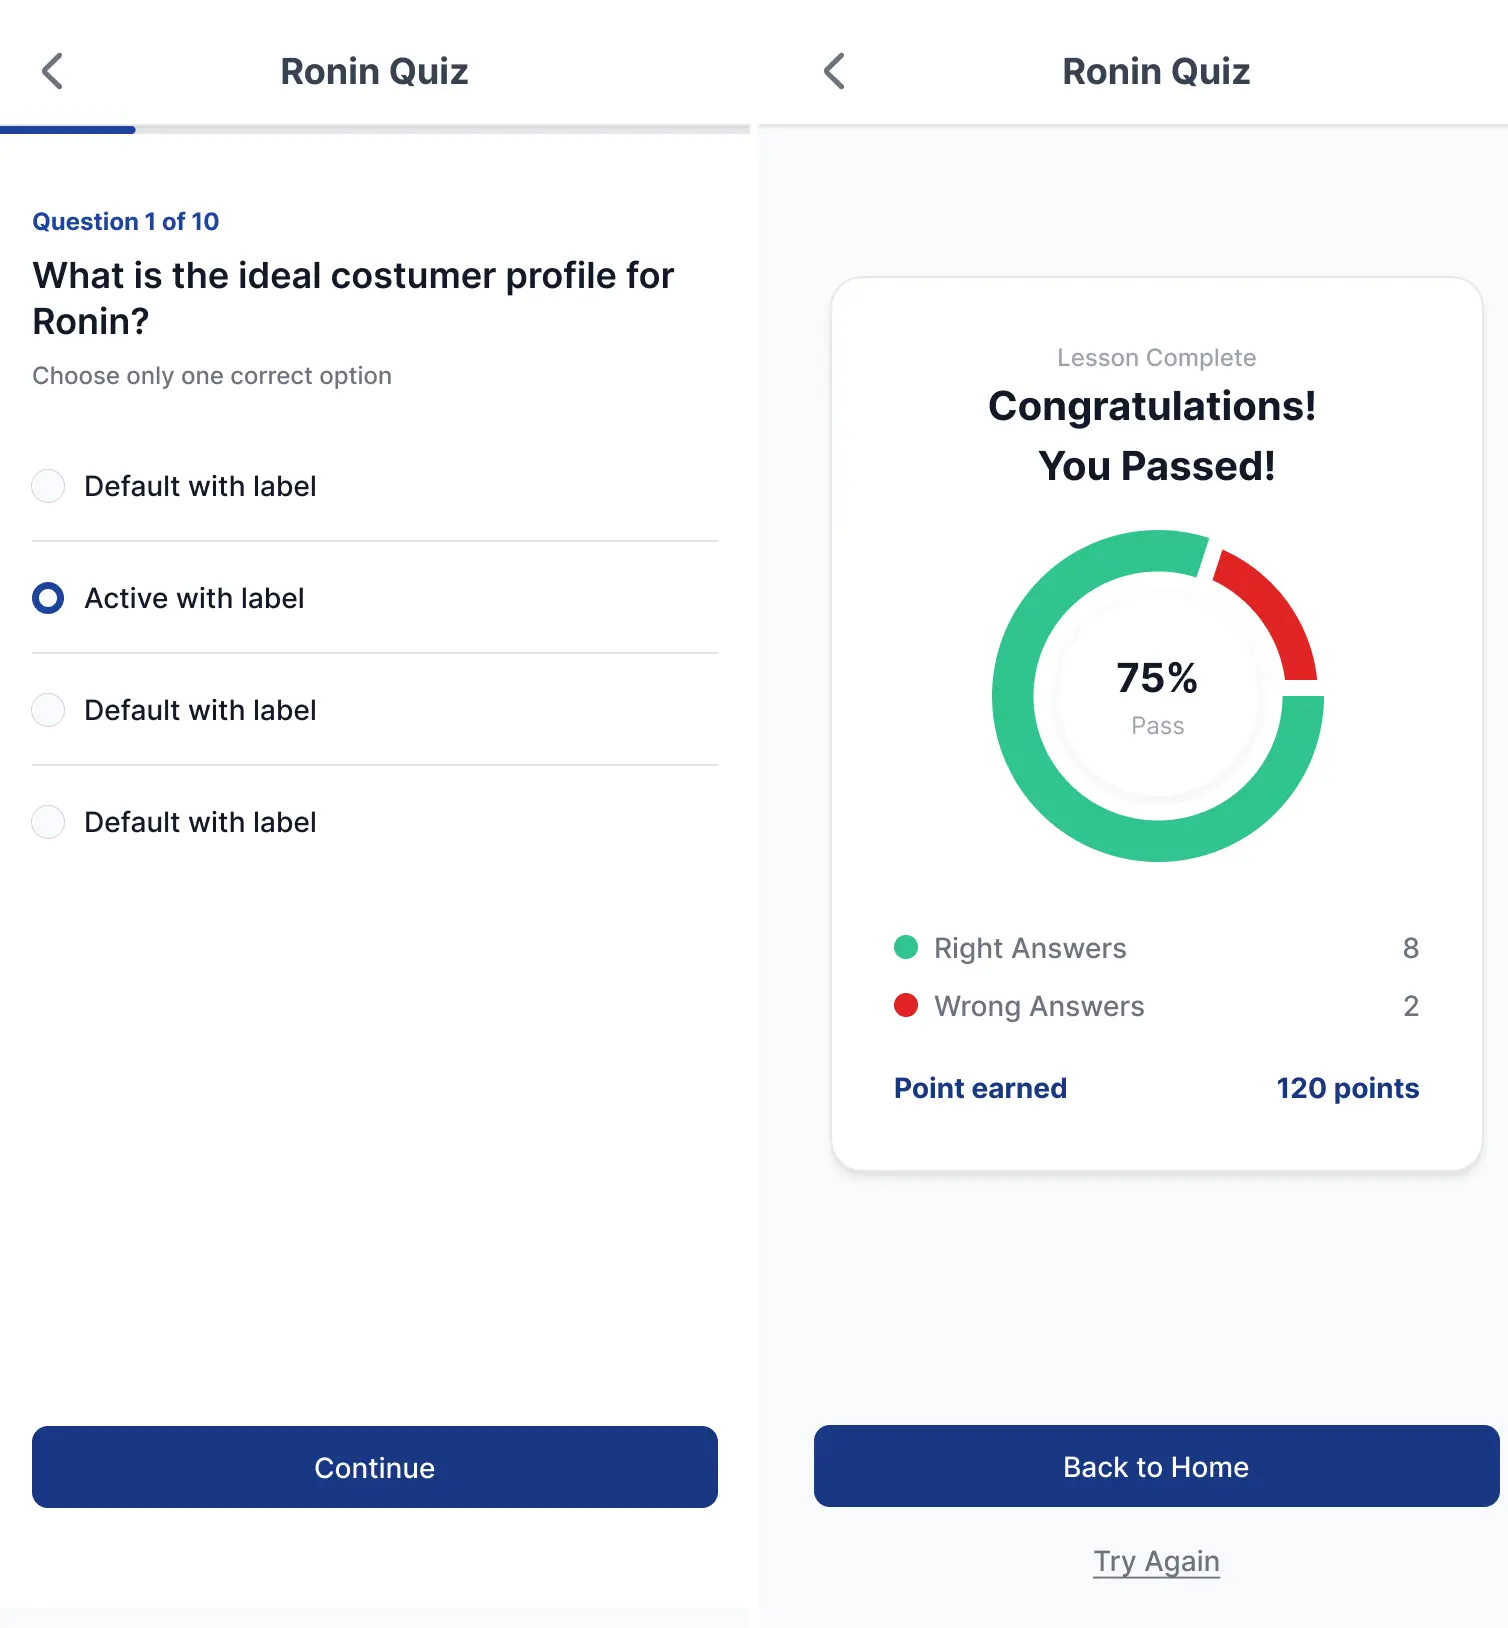Go back from the quiz question screen

52,71
